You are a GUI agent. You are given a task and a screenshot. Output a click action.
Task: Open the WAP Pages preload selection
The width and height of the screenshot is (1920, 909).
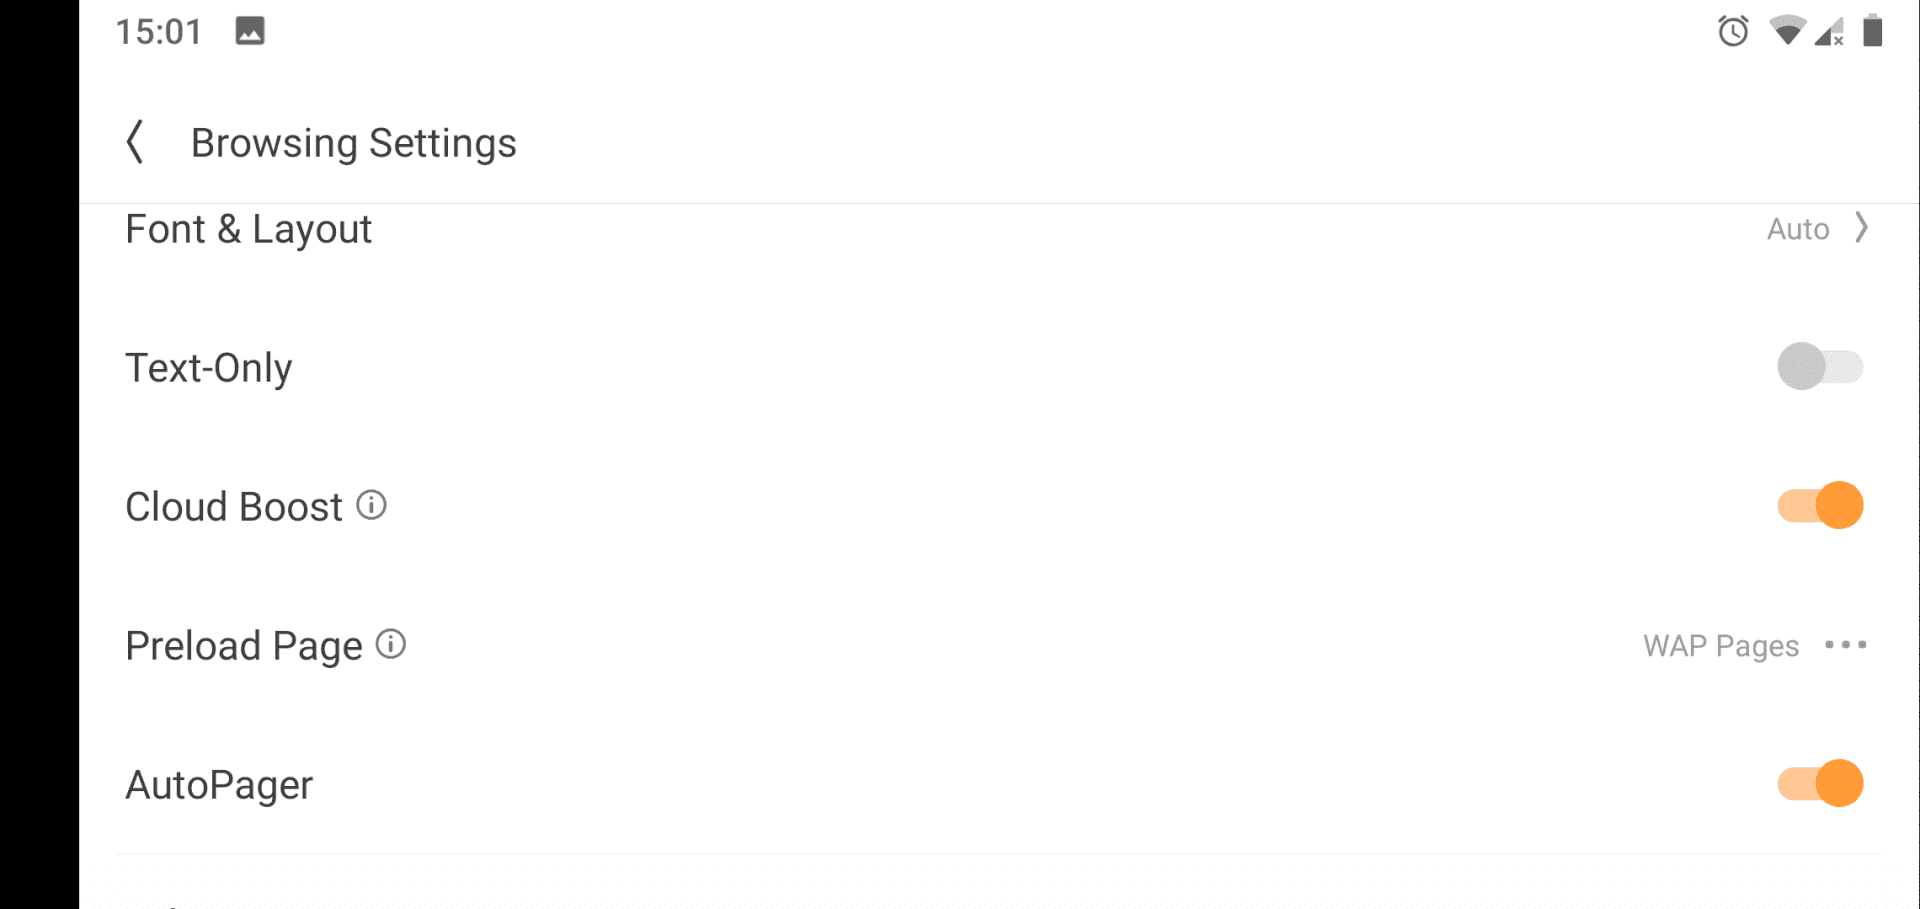(x=1720, y=646)
